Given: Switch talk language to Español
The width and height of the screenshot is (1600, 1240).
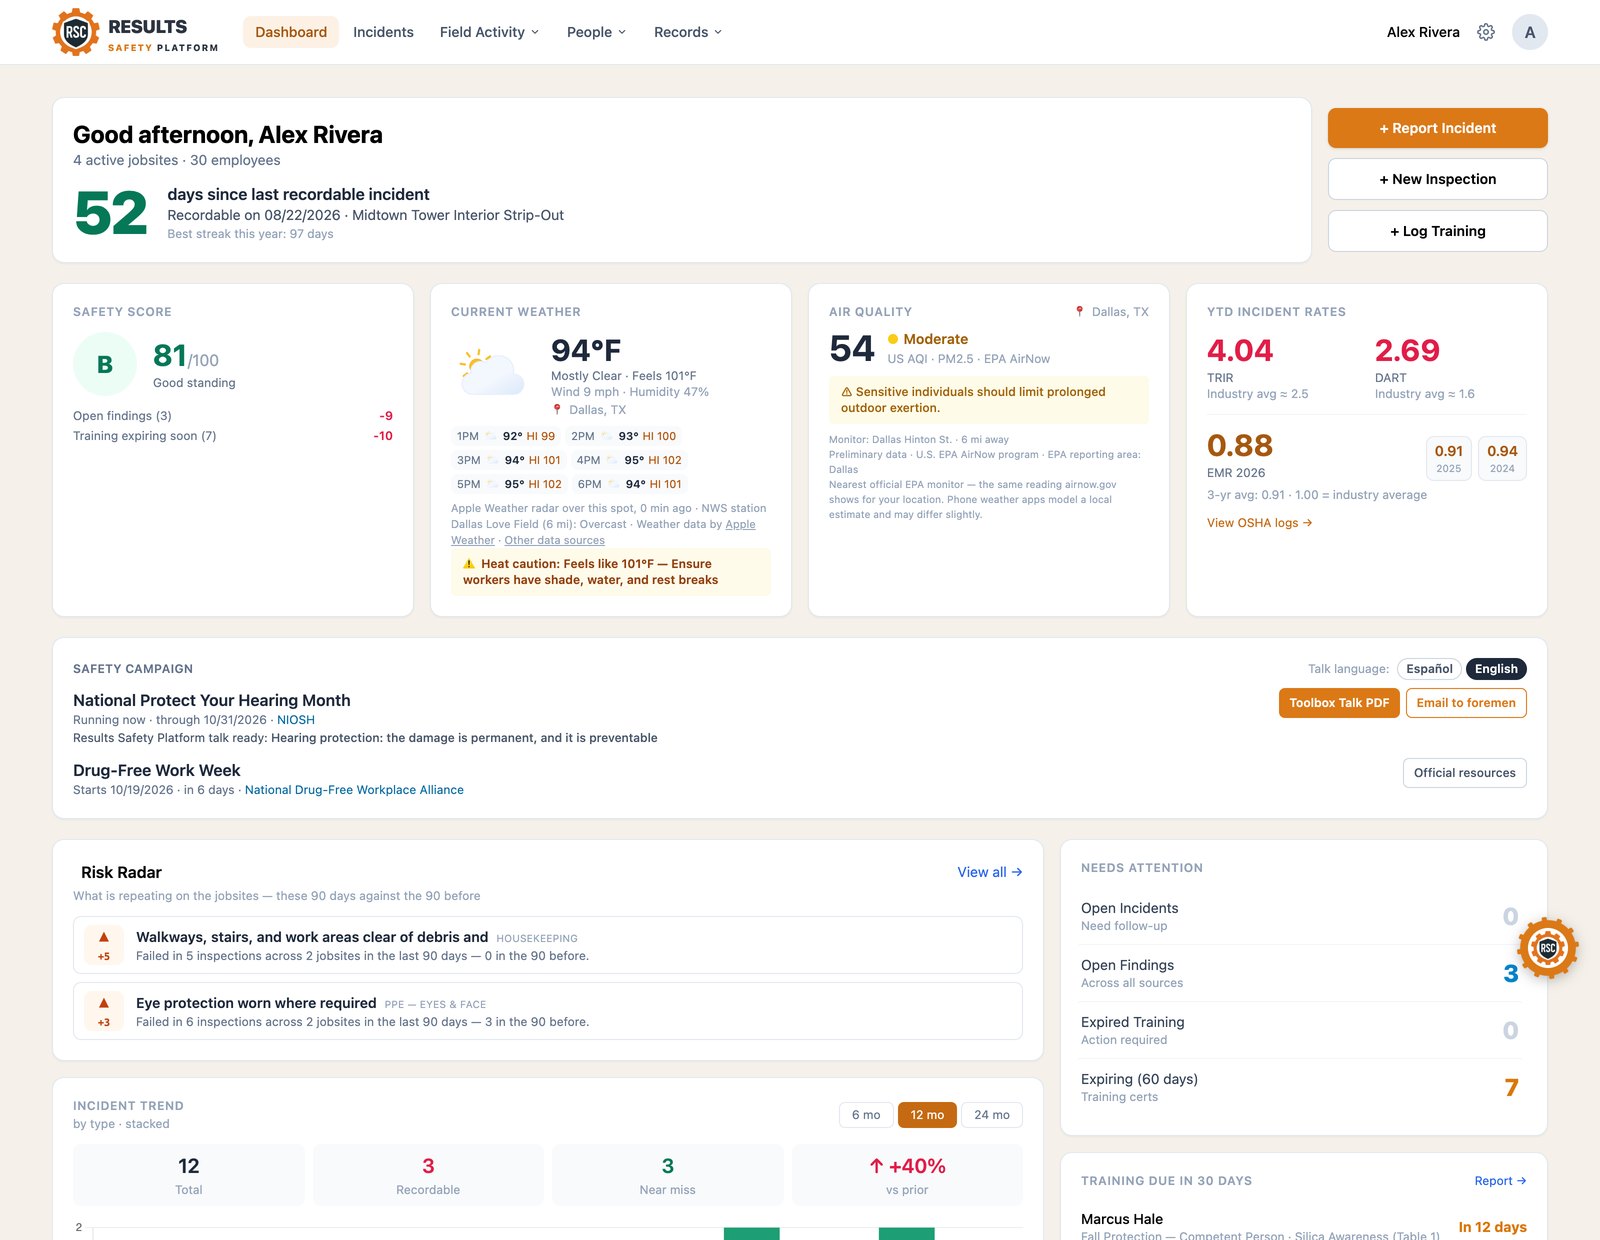Looking at the screenshot, I should pyautogui.click(x=1429, y=669).
